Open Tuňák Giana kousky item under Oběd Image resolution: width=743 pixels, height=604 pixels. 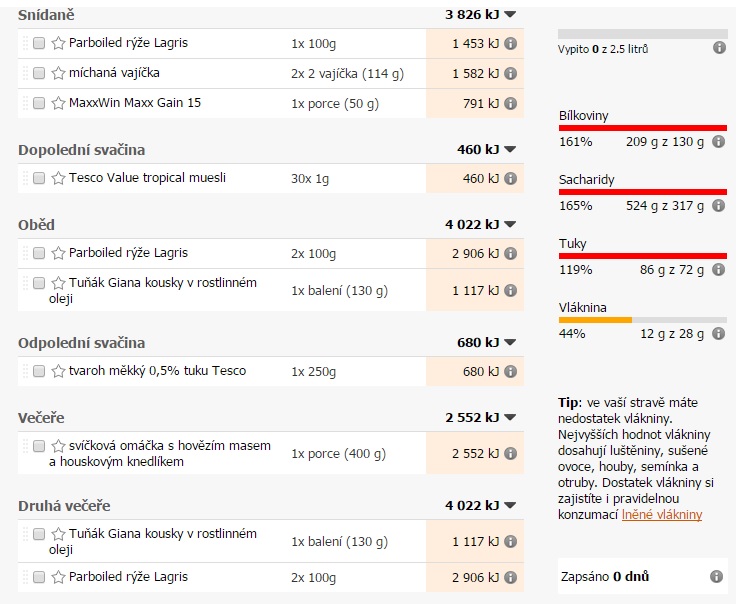[x=153, y=290]
